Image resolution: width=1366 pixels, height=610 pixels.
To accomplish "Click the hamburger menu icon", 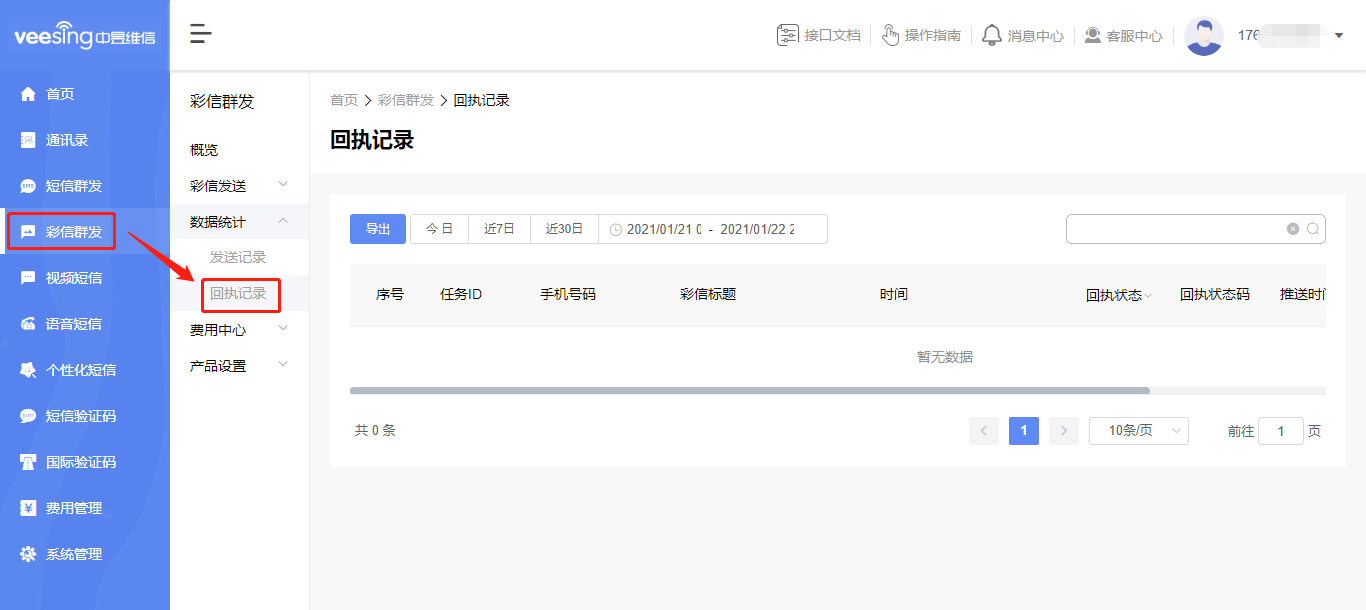I will point(200,33).
